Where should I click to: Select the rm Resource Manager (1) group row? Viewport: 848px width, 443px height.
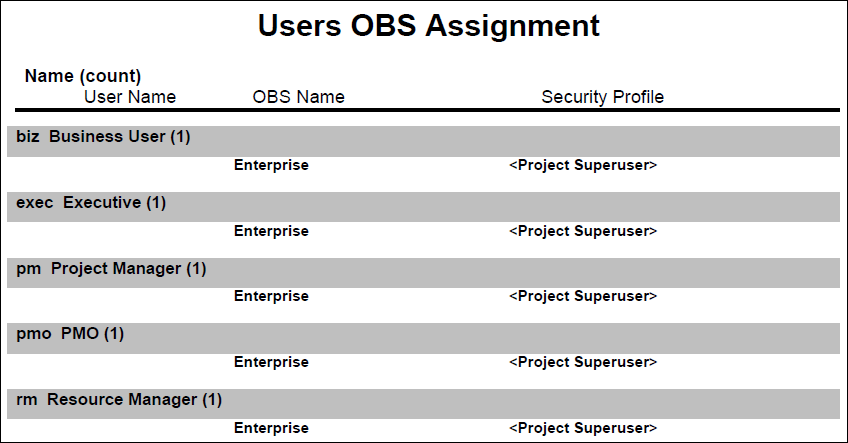point(423,404)
